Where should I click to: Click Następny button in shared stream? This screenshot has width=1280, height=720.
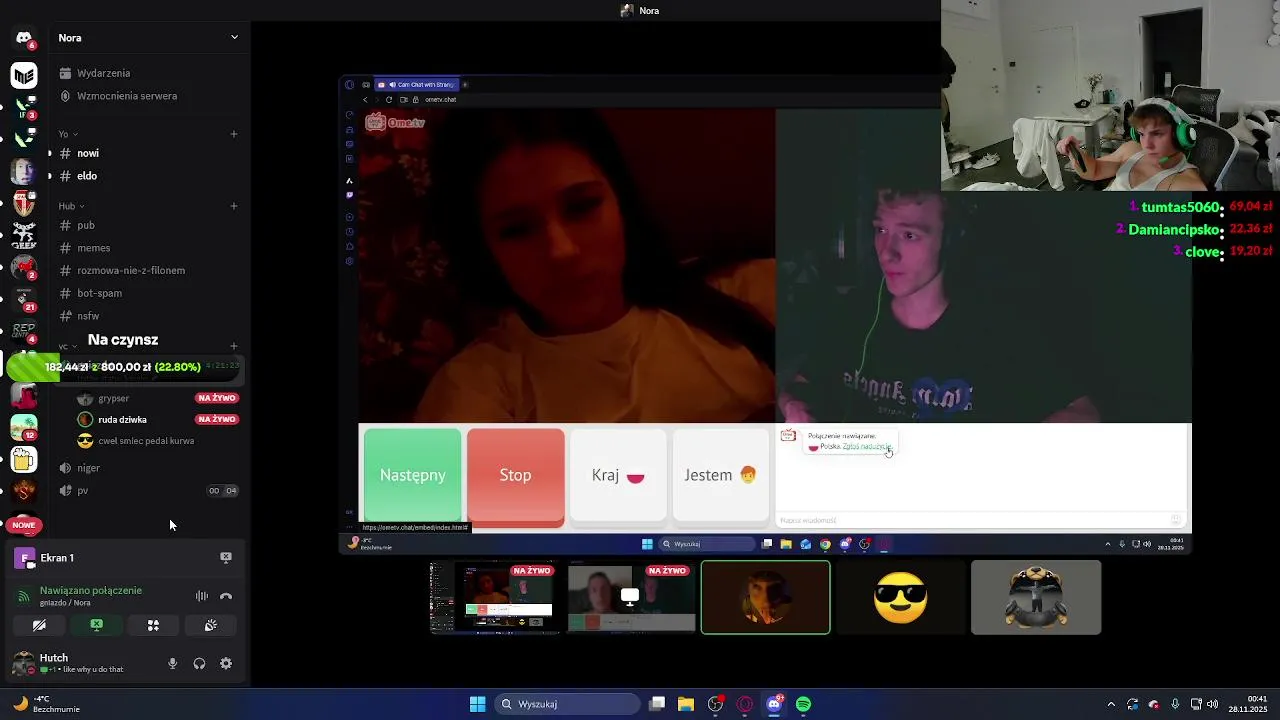coord(413,476)
